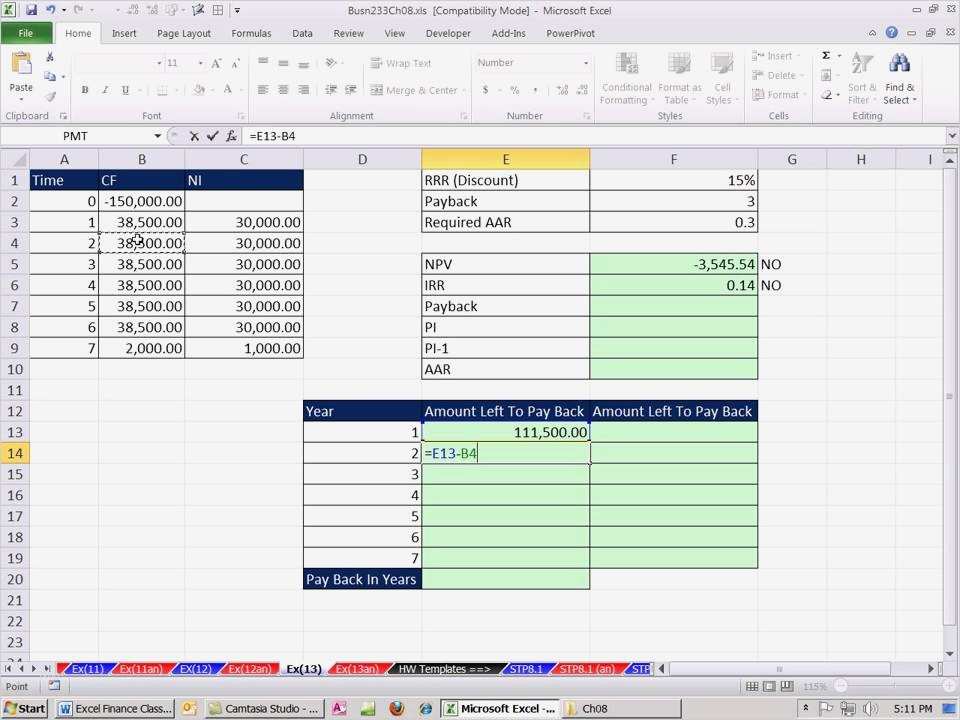Viewport: 960px width, 720px height.
Task: Open the Merge & Center dropdown arrow
Action: coord(464,91)
